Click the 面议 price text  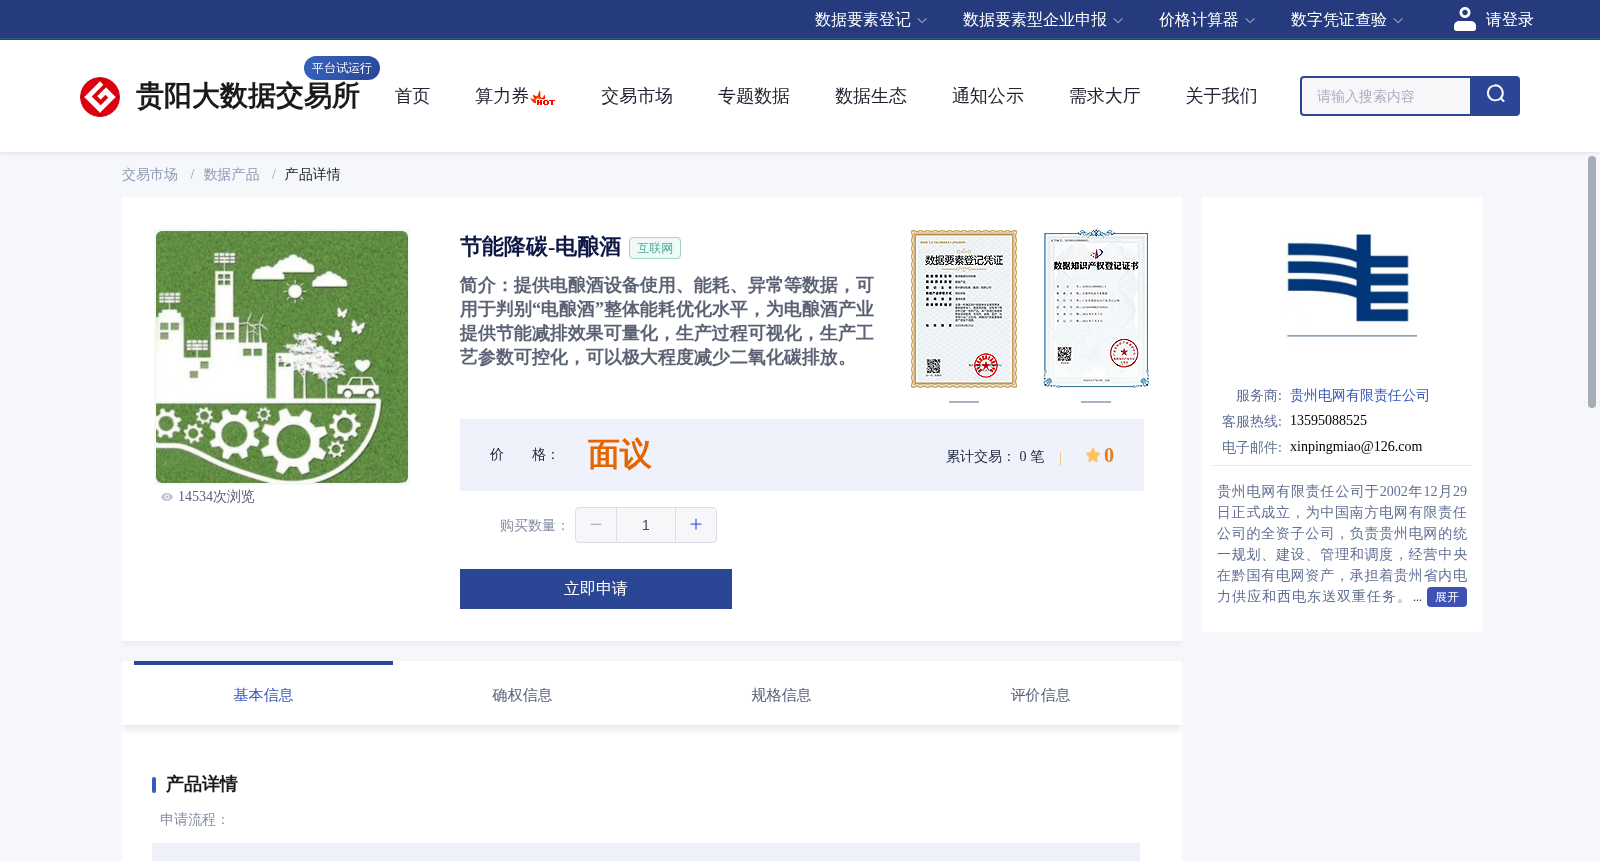click(619, 455)
